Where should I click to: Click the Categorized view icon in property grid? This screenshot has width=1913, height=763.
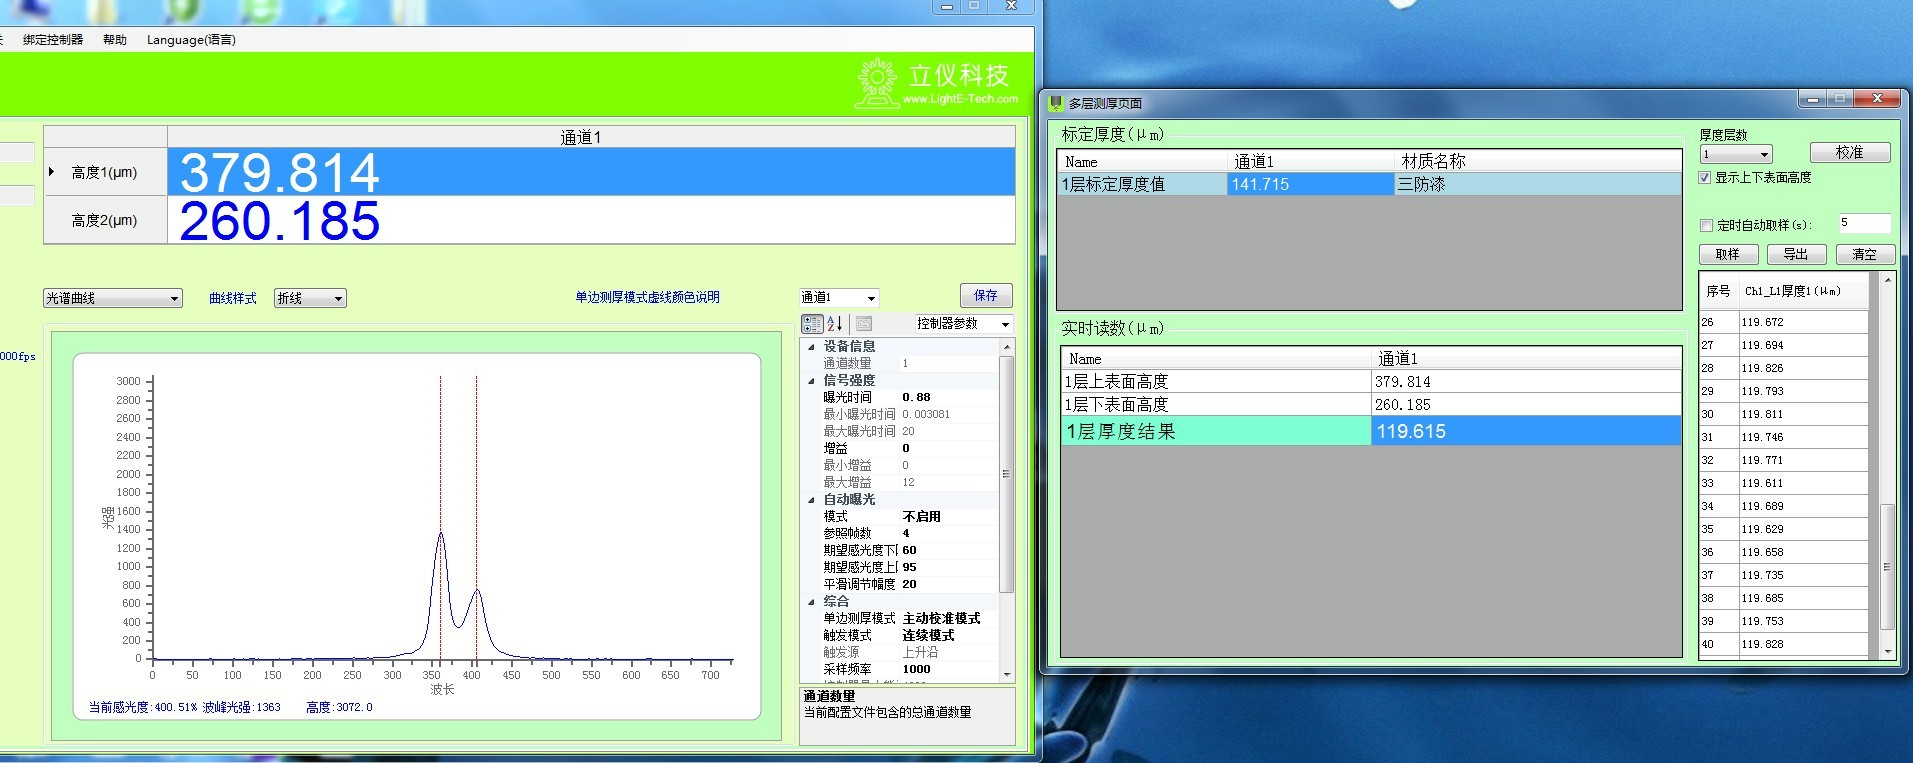(812, 324)
